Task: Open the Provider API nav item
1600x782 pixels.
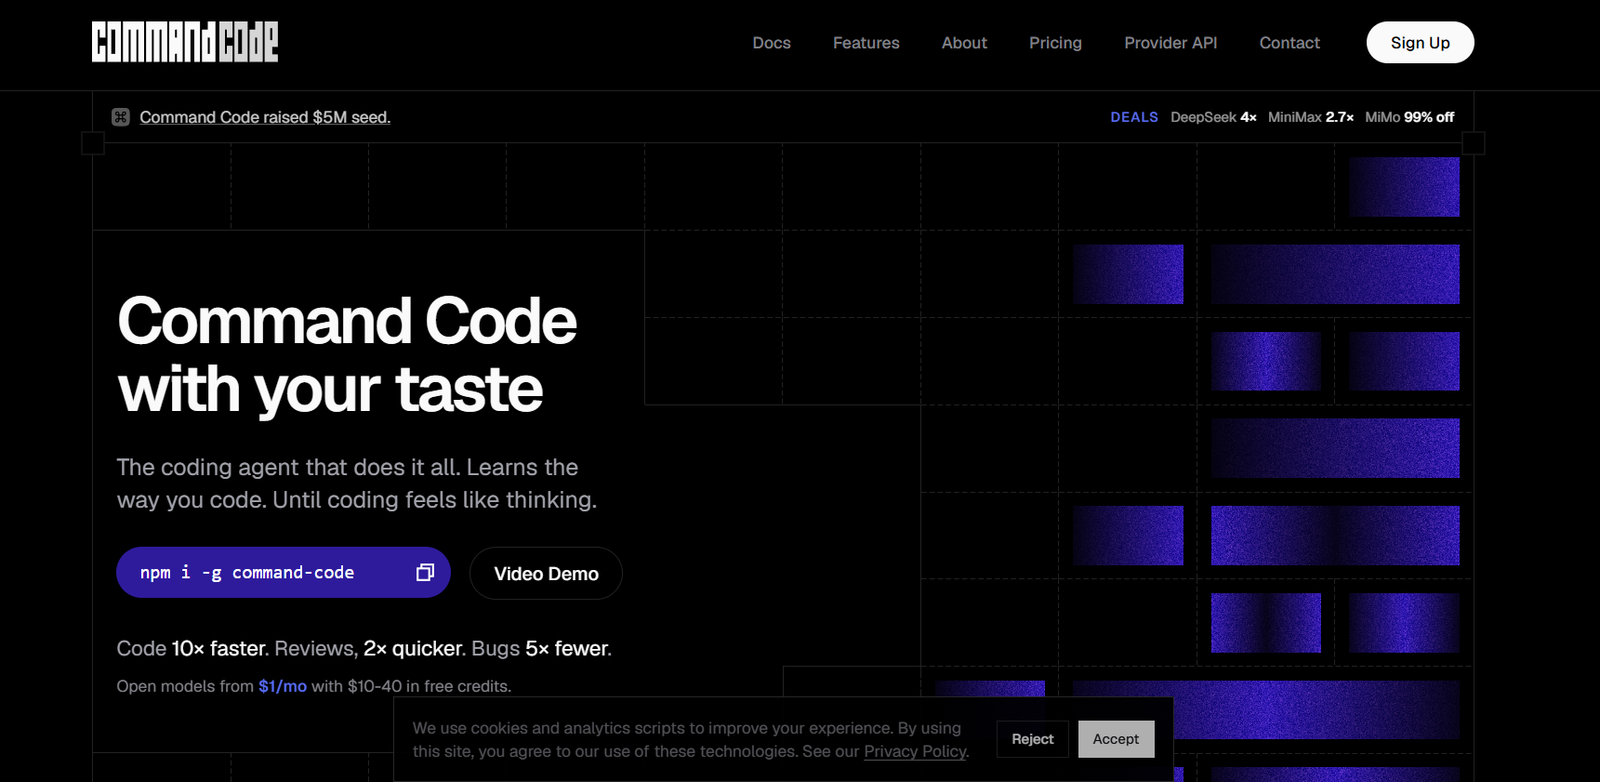Action: (x=1170, y=43)
